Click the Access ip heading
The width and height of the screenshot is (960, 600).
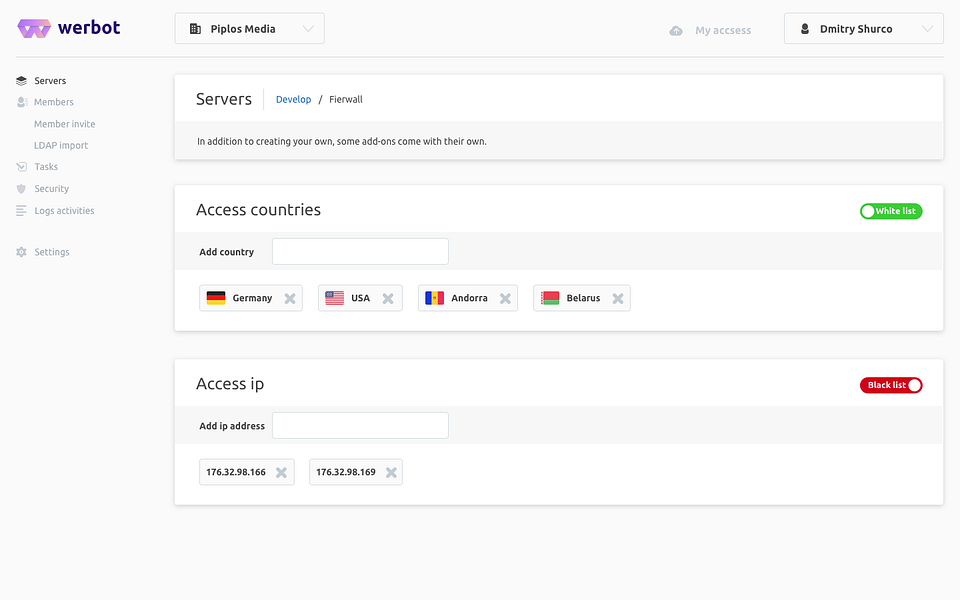pyautogui.click(x=230, y=384)
